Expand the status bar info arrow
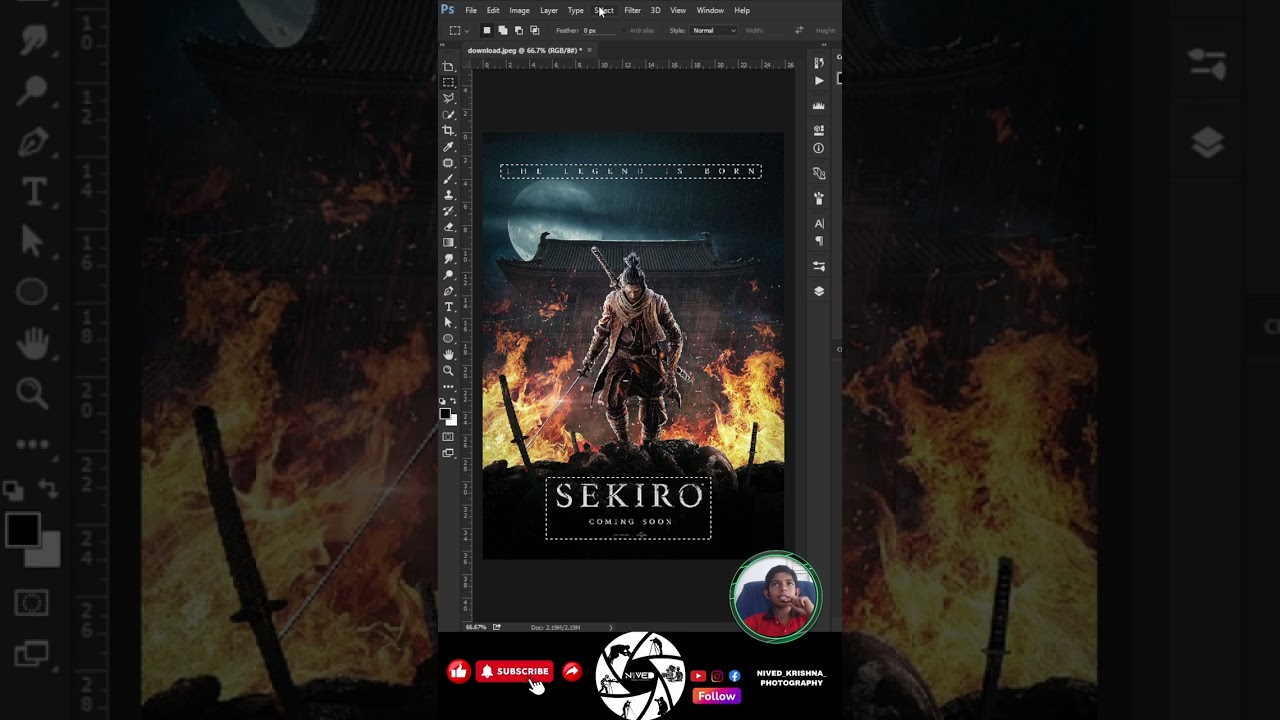The height and width of the screenshot is (720, 1280). coord(611,627)
